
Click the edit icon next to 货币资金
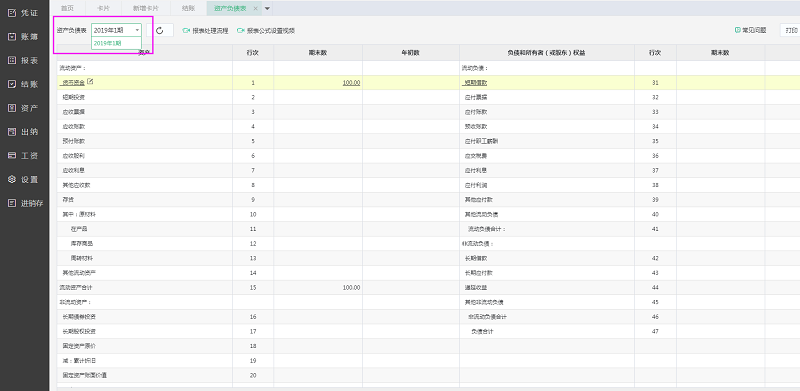point(90,82)
